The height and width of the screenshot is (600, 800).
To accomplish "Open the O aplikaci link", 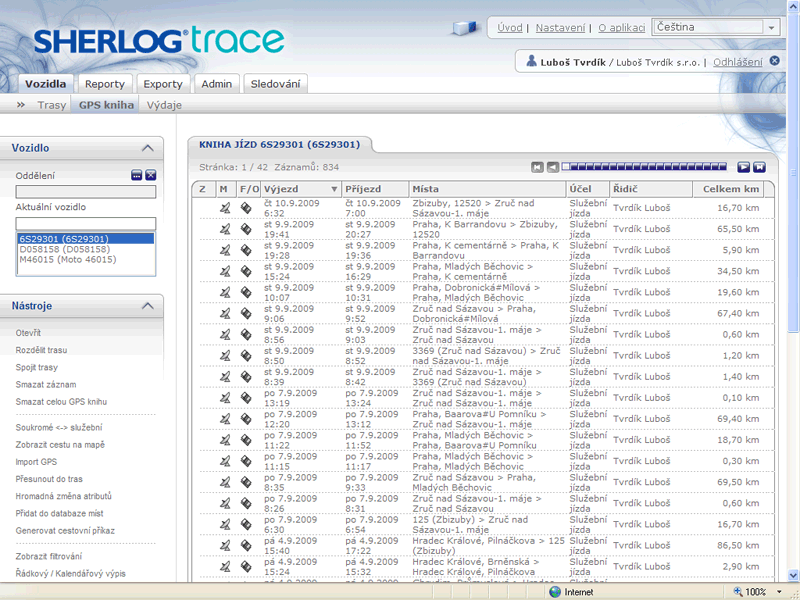I will (x=621, y=28).
